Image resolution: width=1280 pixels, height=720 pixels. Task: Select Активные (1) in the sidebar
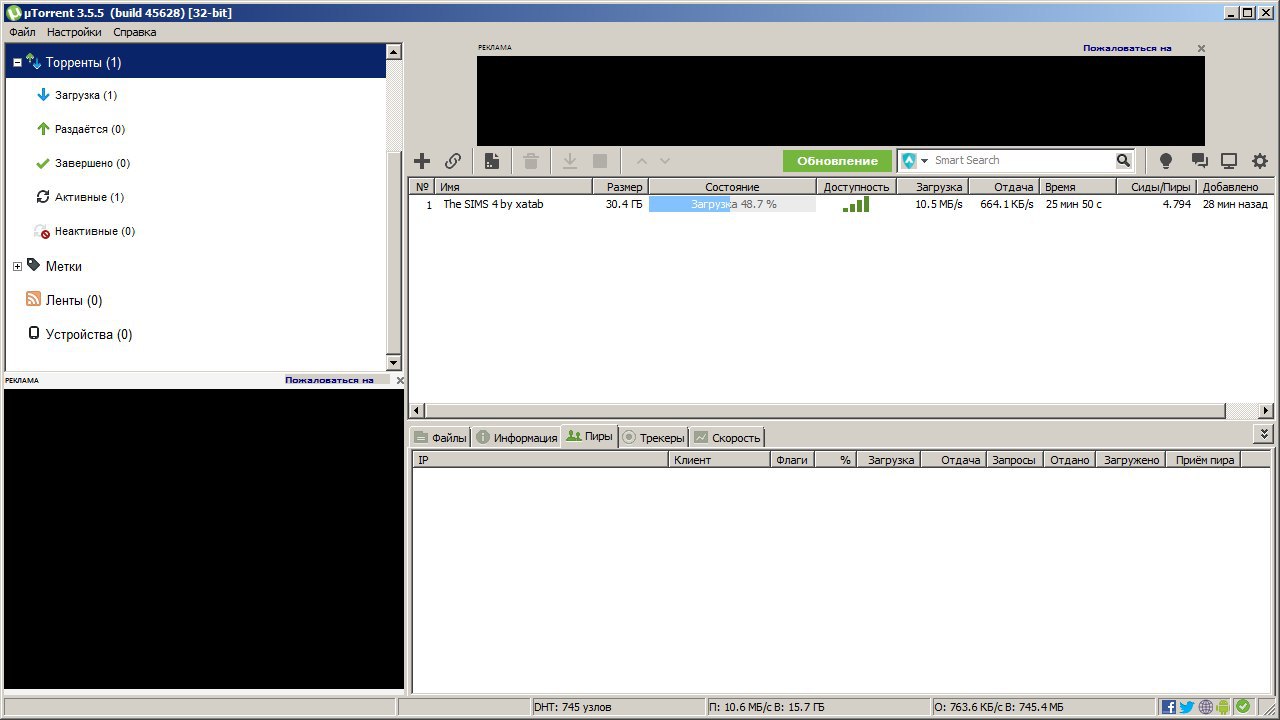89,198
